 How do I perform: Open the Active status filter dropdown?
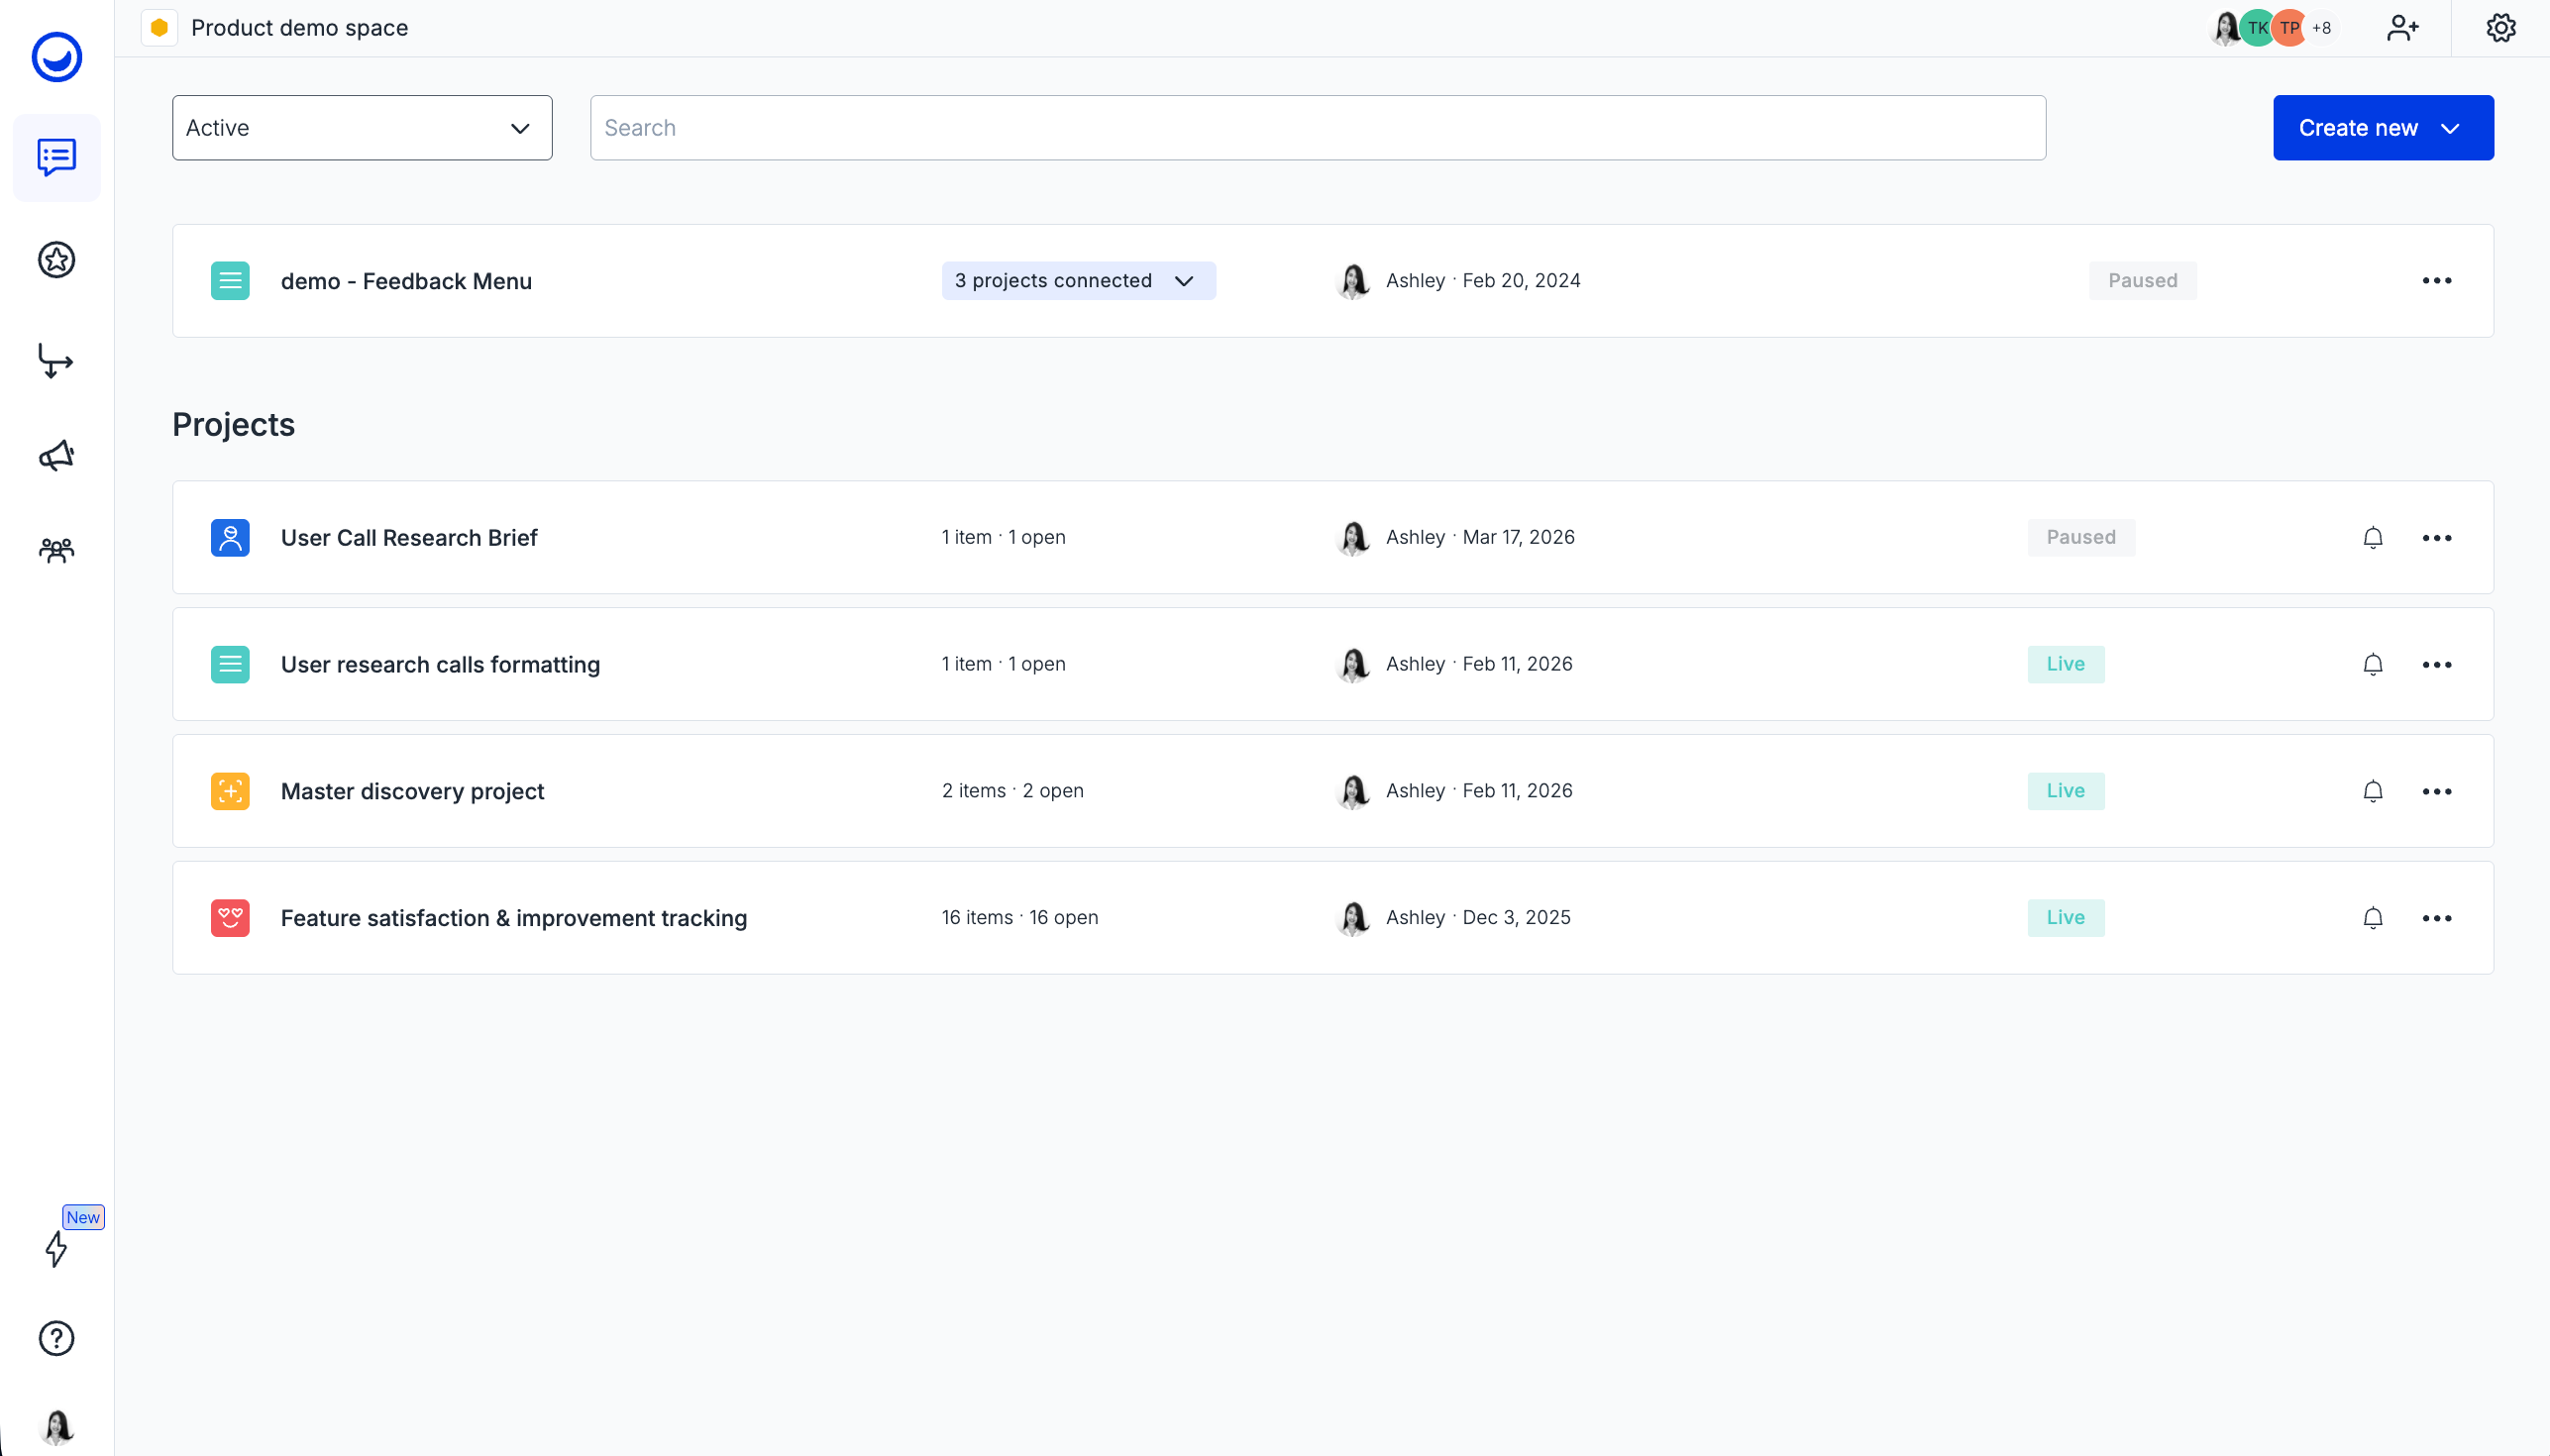pos(362,128)
